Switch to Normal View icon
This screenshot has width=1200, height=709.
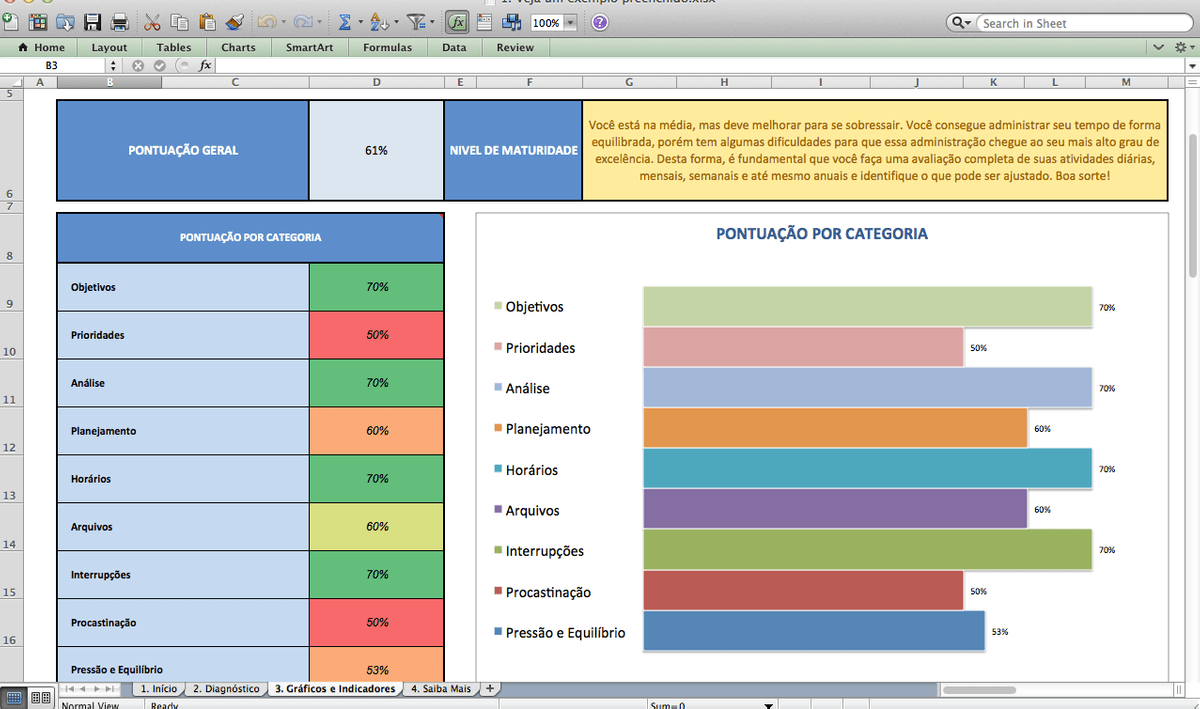[x=14, y=697]
